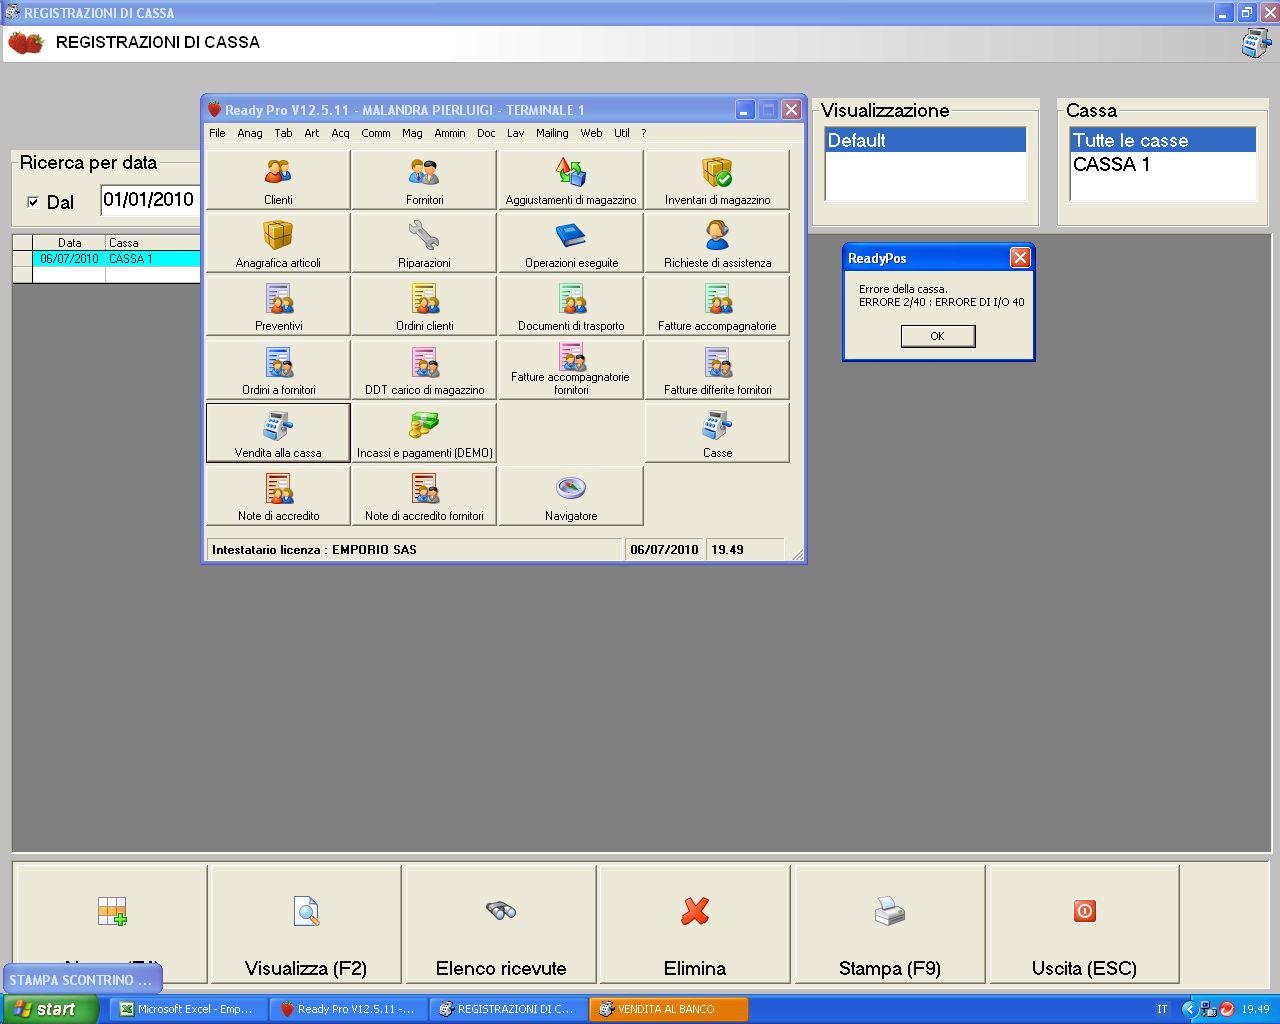Viewport: 1280px width, 1024px height.
Task: Select CASSA 1 in Cassa list
Action: [1163, 164]
